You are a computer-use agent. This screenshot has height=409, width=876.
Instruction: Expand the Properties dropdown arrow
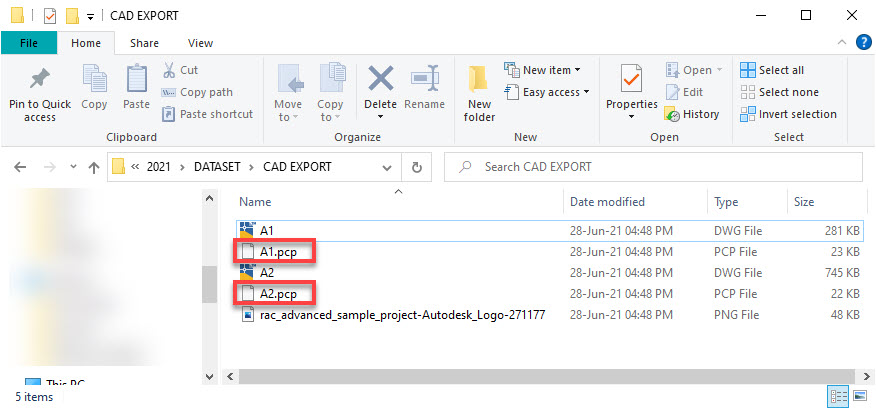pyautogui.click(x=632, y=117)
